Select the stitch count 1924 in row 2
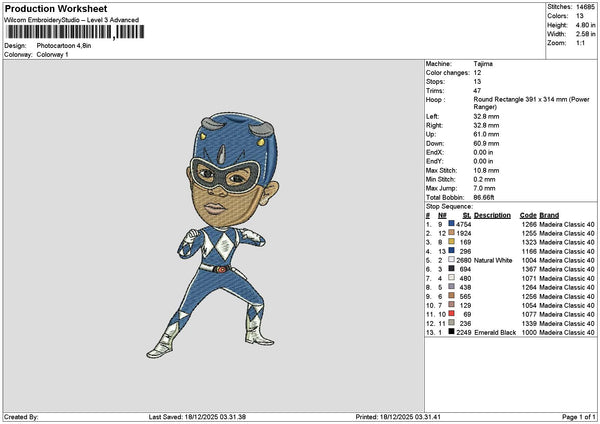Image resolution: width=600 pixels, height=424 pixels. pyautogui.click(x=463, y=233)
